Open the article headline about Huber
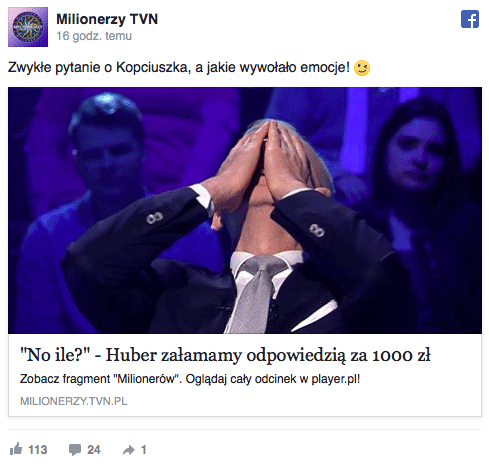 (x=225, y=355)
